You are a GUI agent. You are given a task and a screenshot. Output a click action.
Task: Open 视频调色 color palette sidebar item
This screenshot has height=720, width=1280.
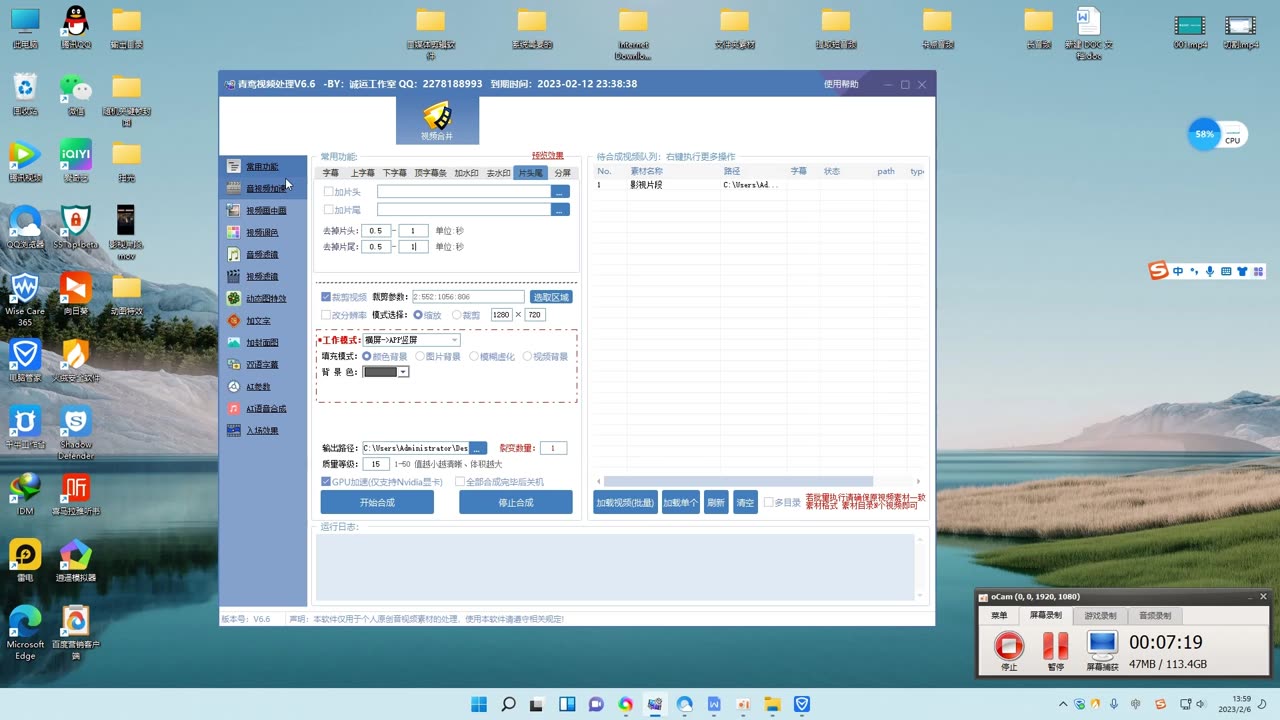[262, 232]
